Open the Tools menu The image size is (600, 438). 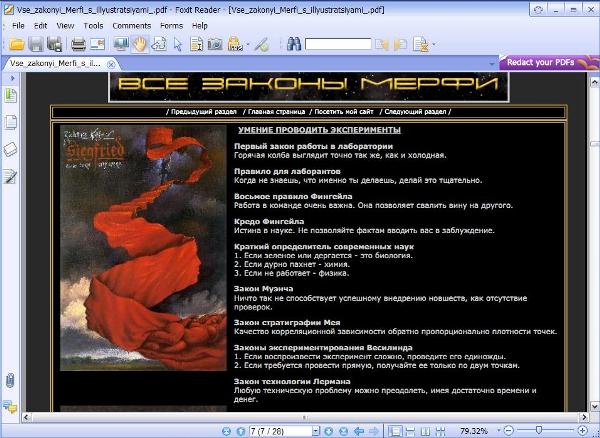click(93, 26)
